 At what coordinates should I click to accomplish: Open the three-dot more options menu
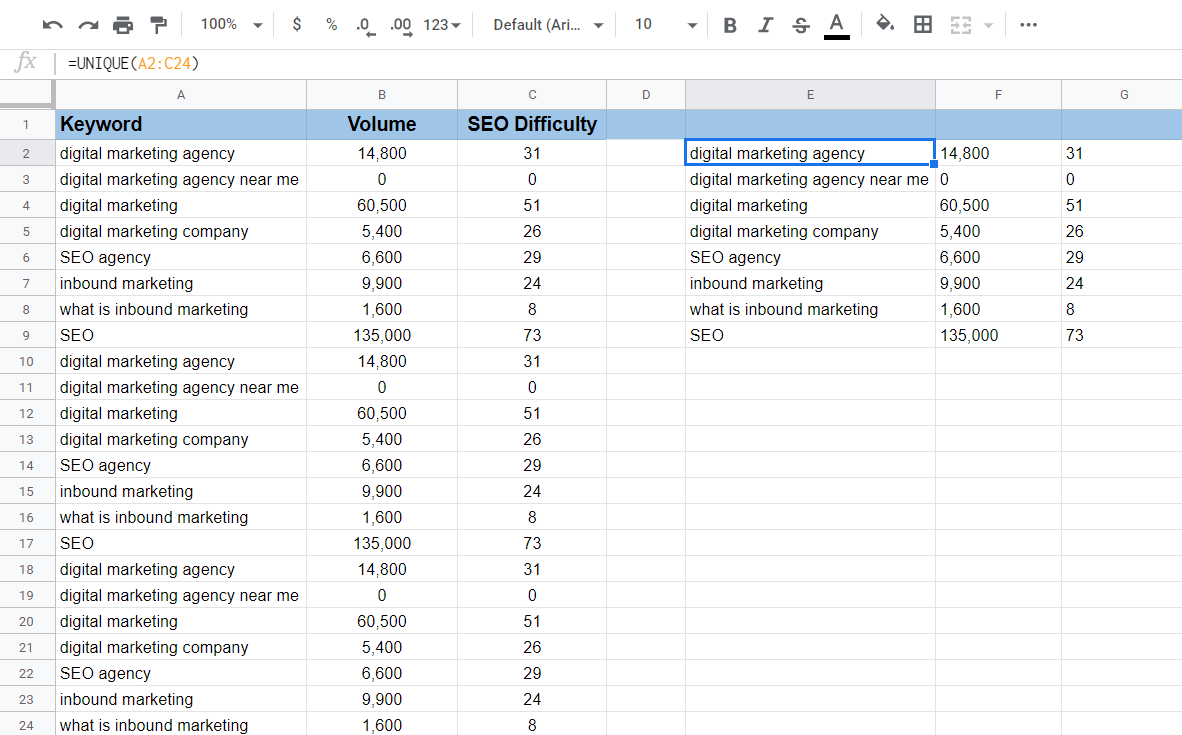click(1028, 25)
